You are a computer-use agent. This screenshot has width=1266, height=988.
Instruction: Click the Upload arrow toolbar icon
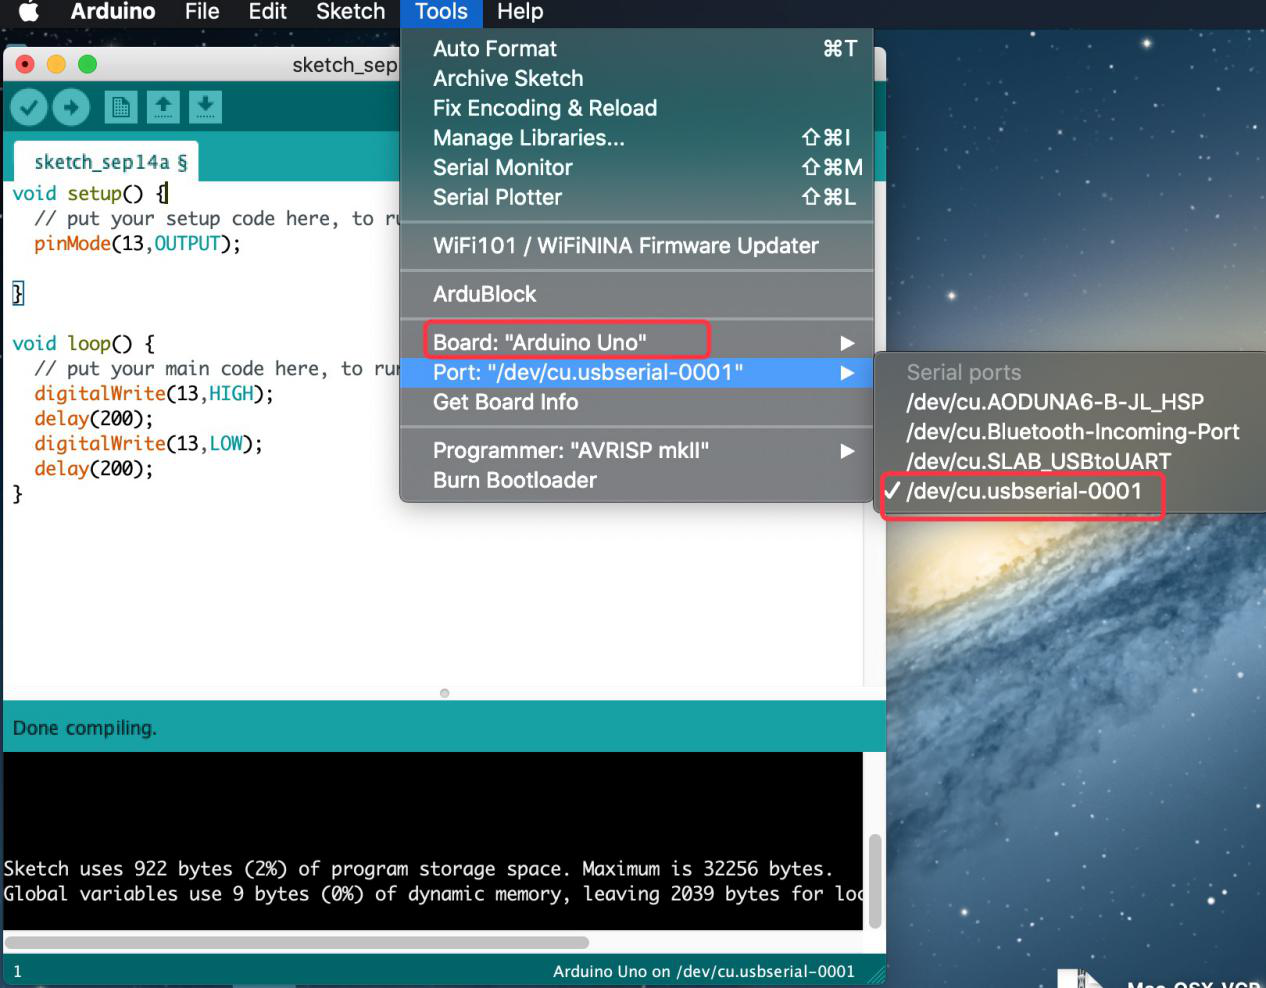(x=71, y=107)
